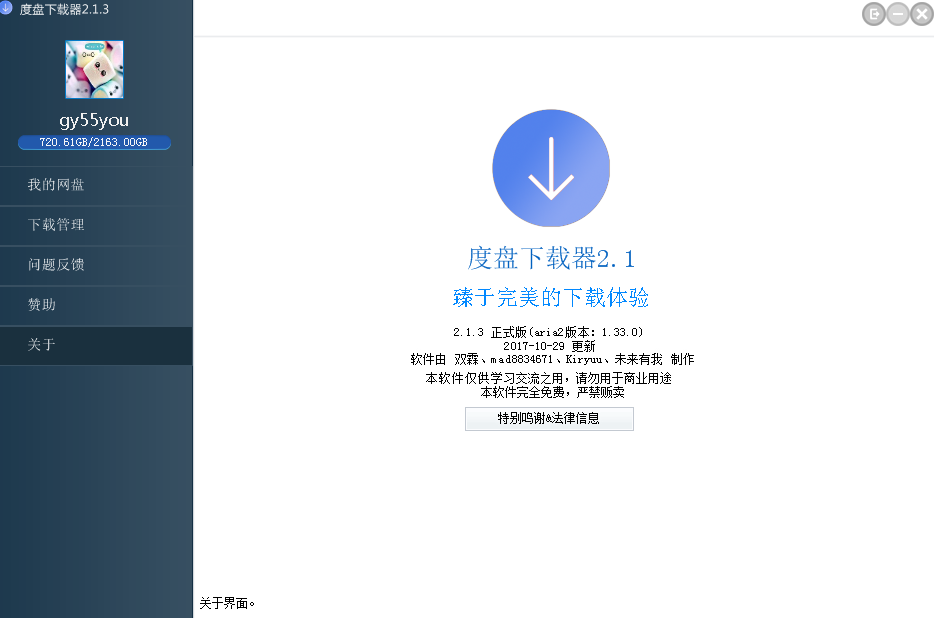Image resolution: width=934 pixels, height=618 pixels.
Task: Click the gy55you avatar picture
Action: coord(94,67)
